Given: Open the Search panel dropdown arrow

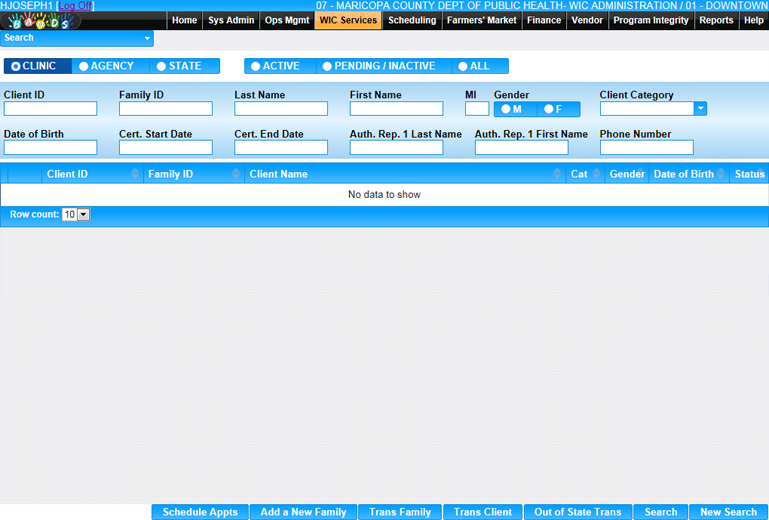Looking at the screenshot, I should 147,39.
